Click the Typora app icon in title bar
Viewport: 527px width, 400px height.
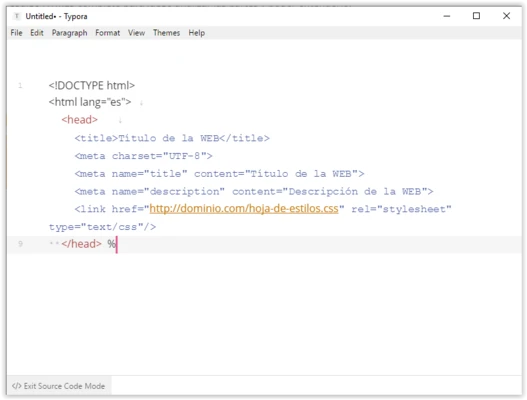pos(17,16)
